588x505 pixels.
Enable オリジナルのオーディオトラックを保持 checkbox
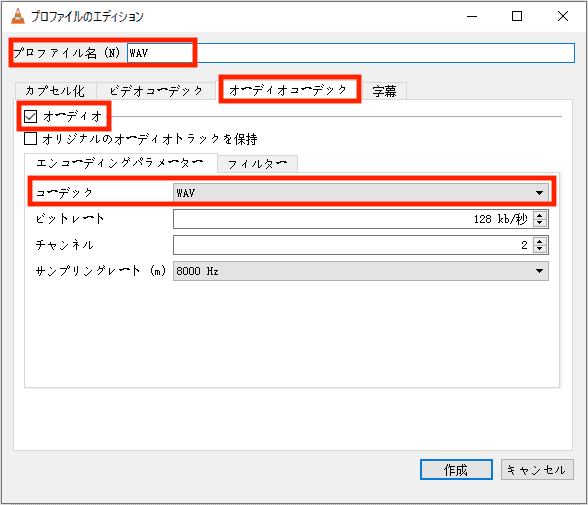pyautogui.click(x=30, y=138)
